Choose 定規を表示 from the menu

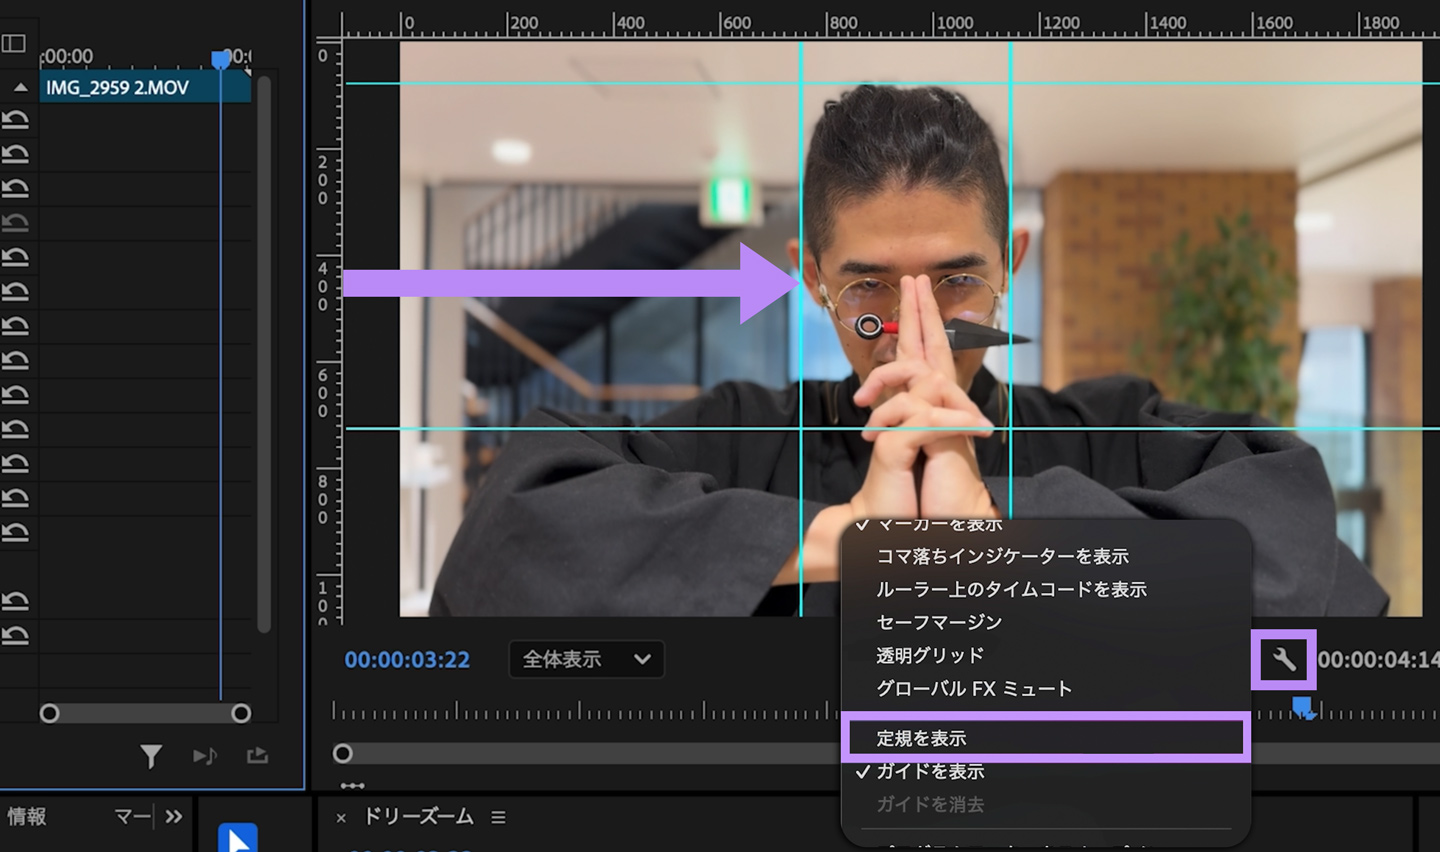point(1046,738)
